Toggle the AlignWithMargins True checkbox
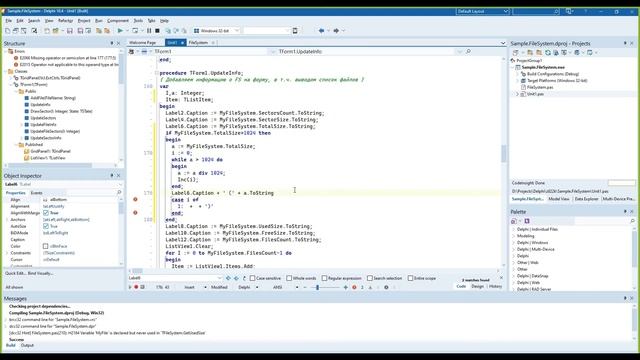640x360 pixels. coord(46,213)
